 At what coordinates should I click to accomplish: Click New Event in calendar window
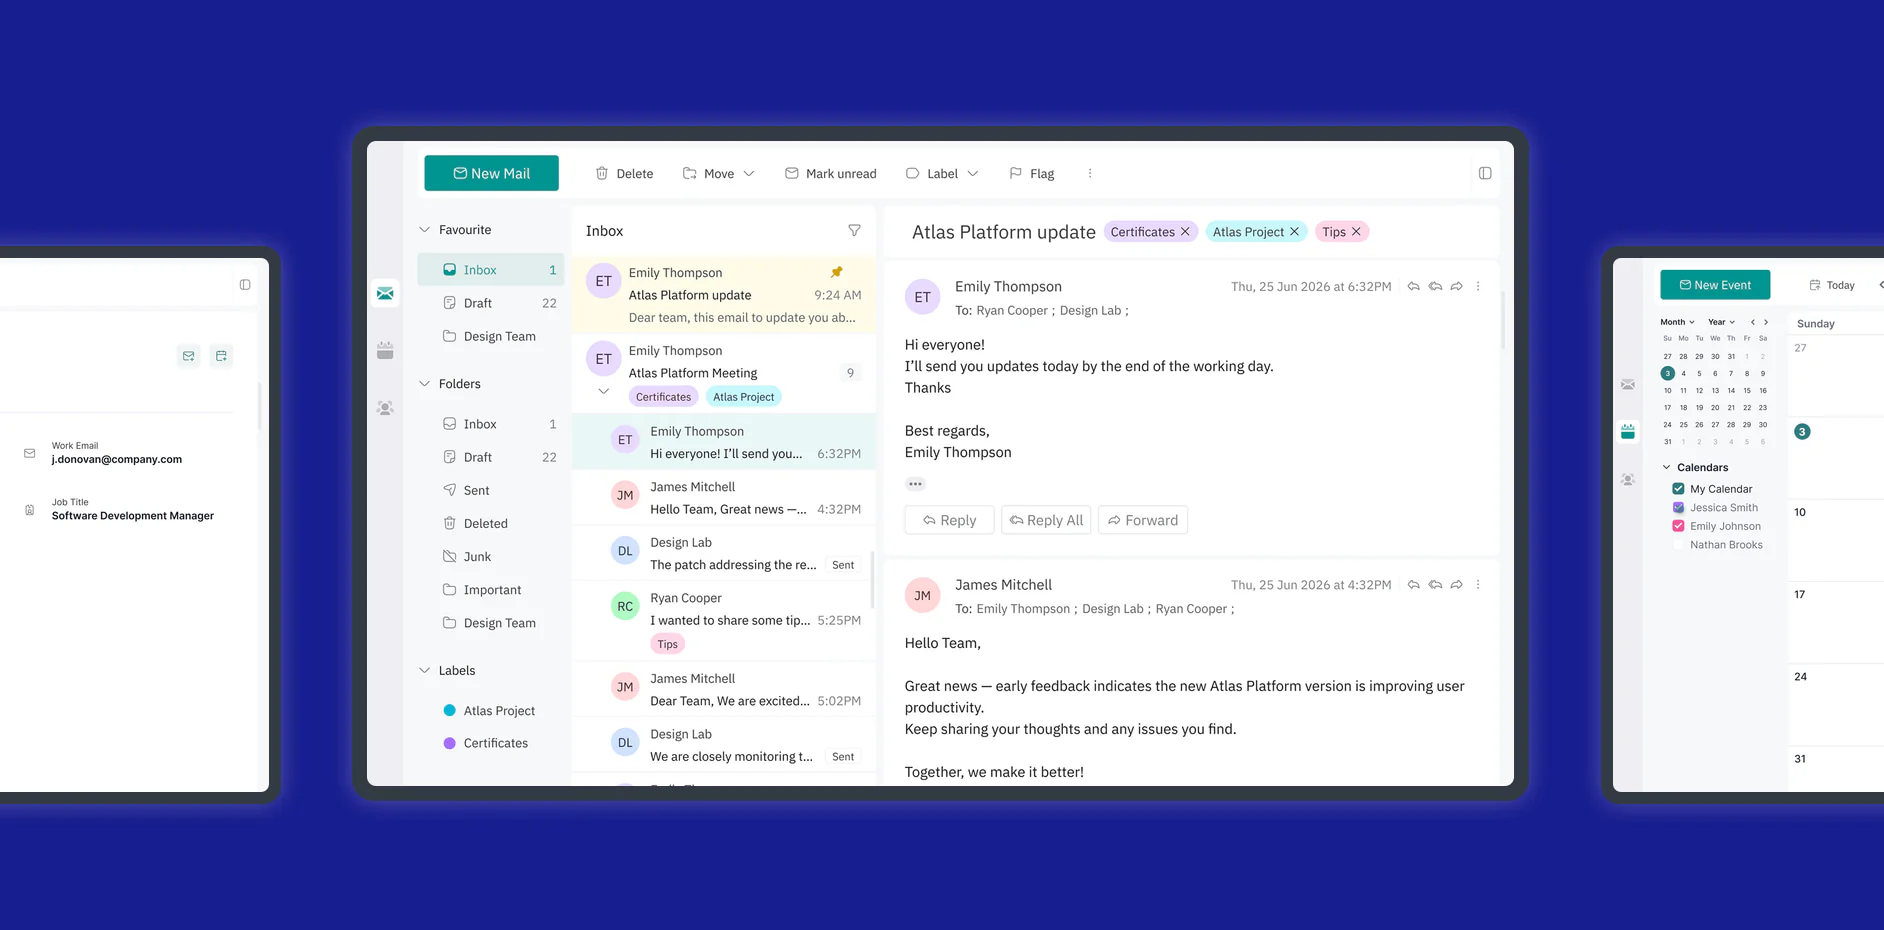click(1715, 285)
